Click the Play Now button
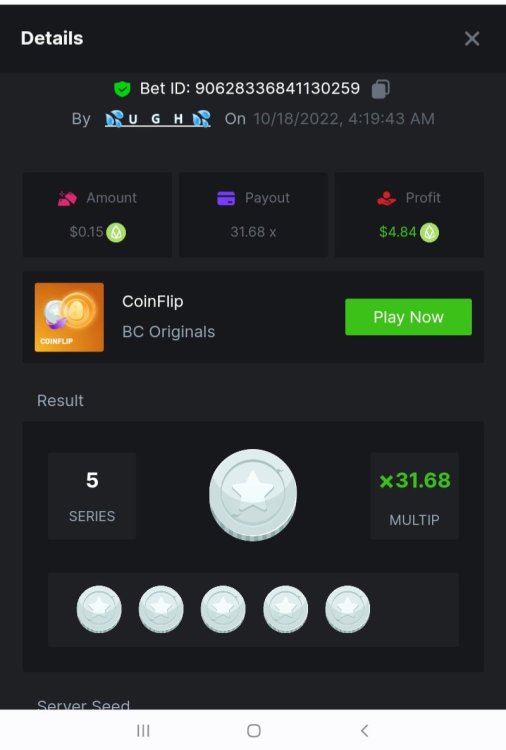Image resolution: width=506 pixels, height=750 pixels. tap(408, 317)
